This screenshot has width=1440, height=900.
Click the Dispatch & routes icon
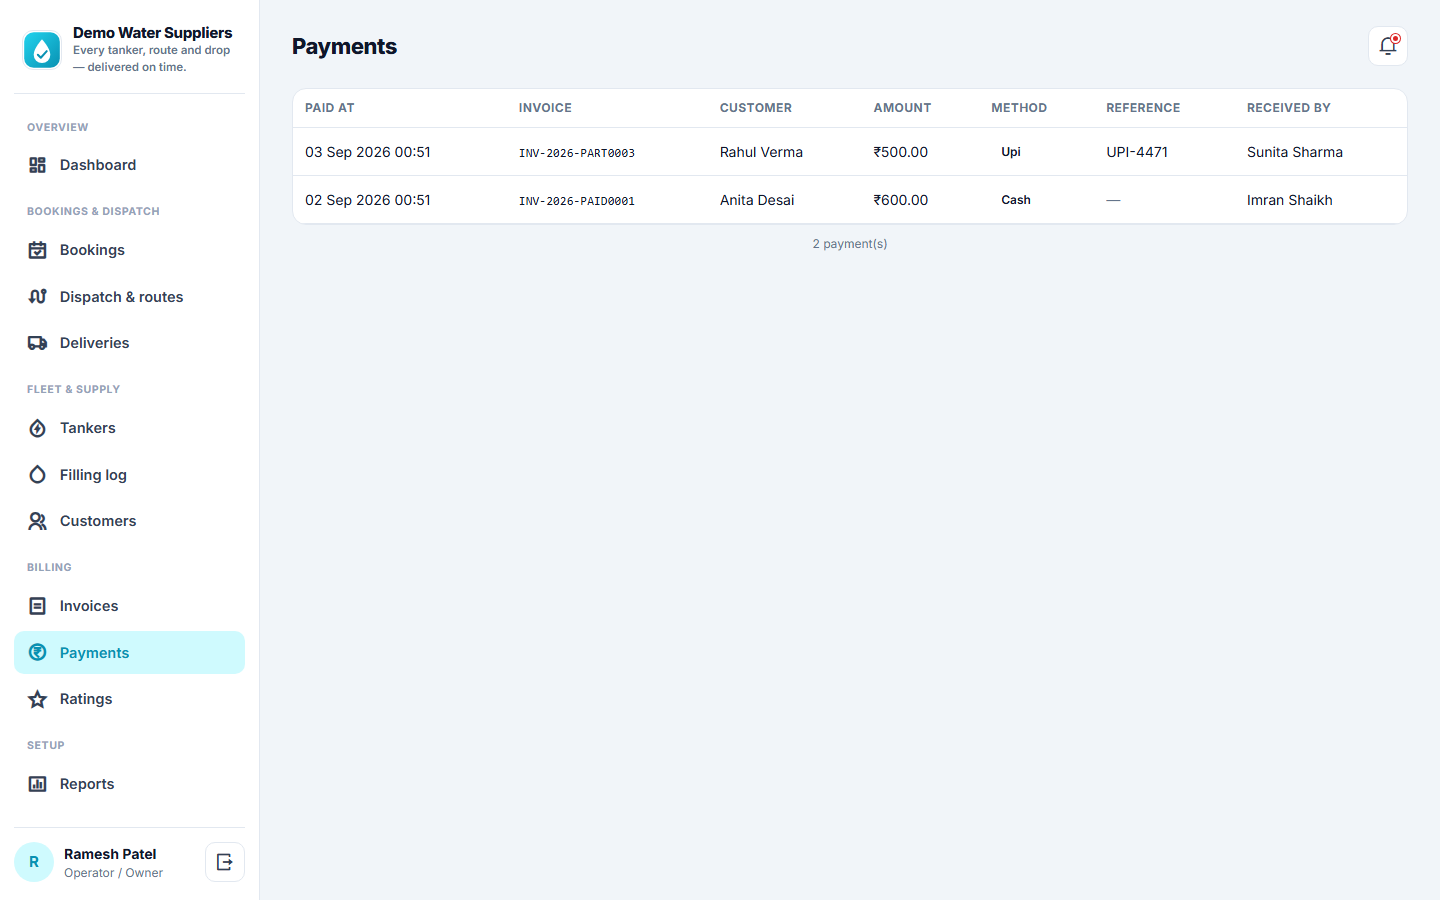pyautogui.click(x=38, y=297)
